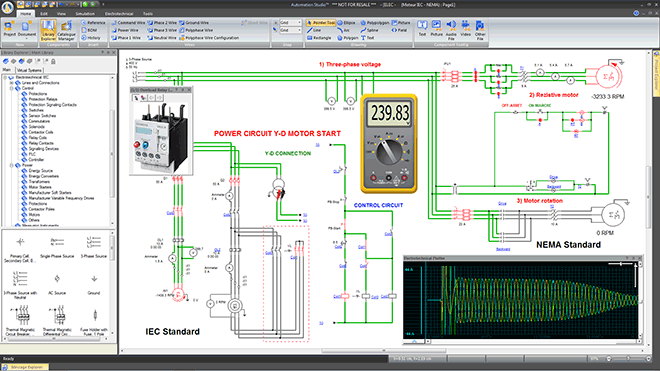Select Energy Source in library tree
The height and width of the screenshot is (371, 660).
tap(40, 171)
